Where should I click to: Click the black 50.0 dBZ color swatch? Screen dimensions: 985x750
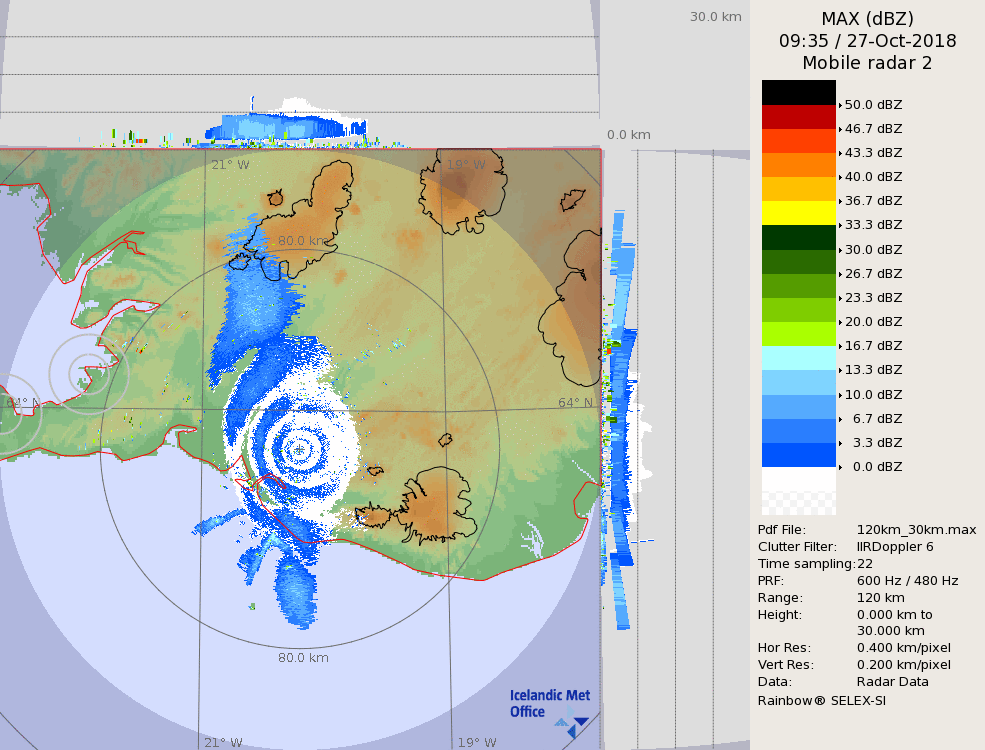(798, 92)
